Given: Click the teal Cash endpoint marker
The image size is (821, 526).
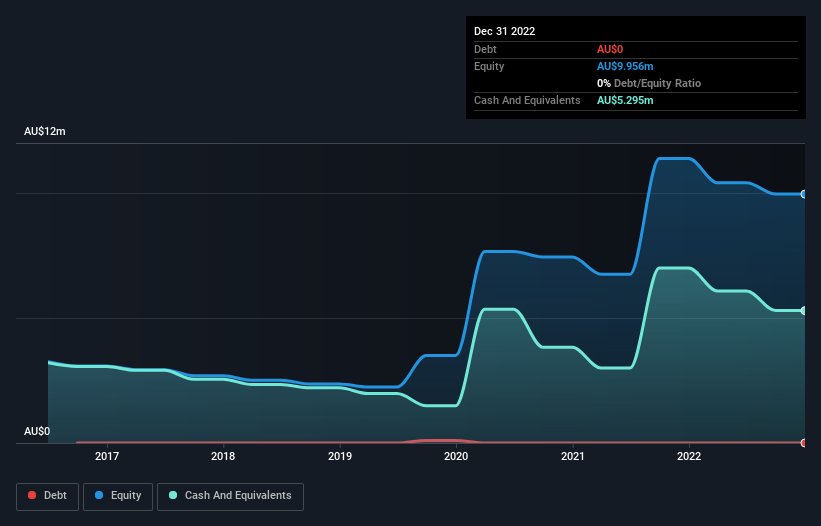Looking at the screenshot, I should (804, 311).
